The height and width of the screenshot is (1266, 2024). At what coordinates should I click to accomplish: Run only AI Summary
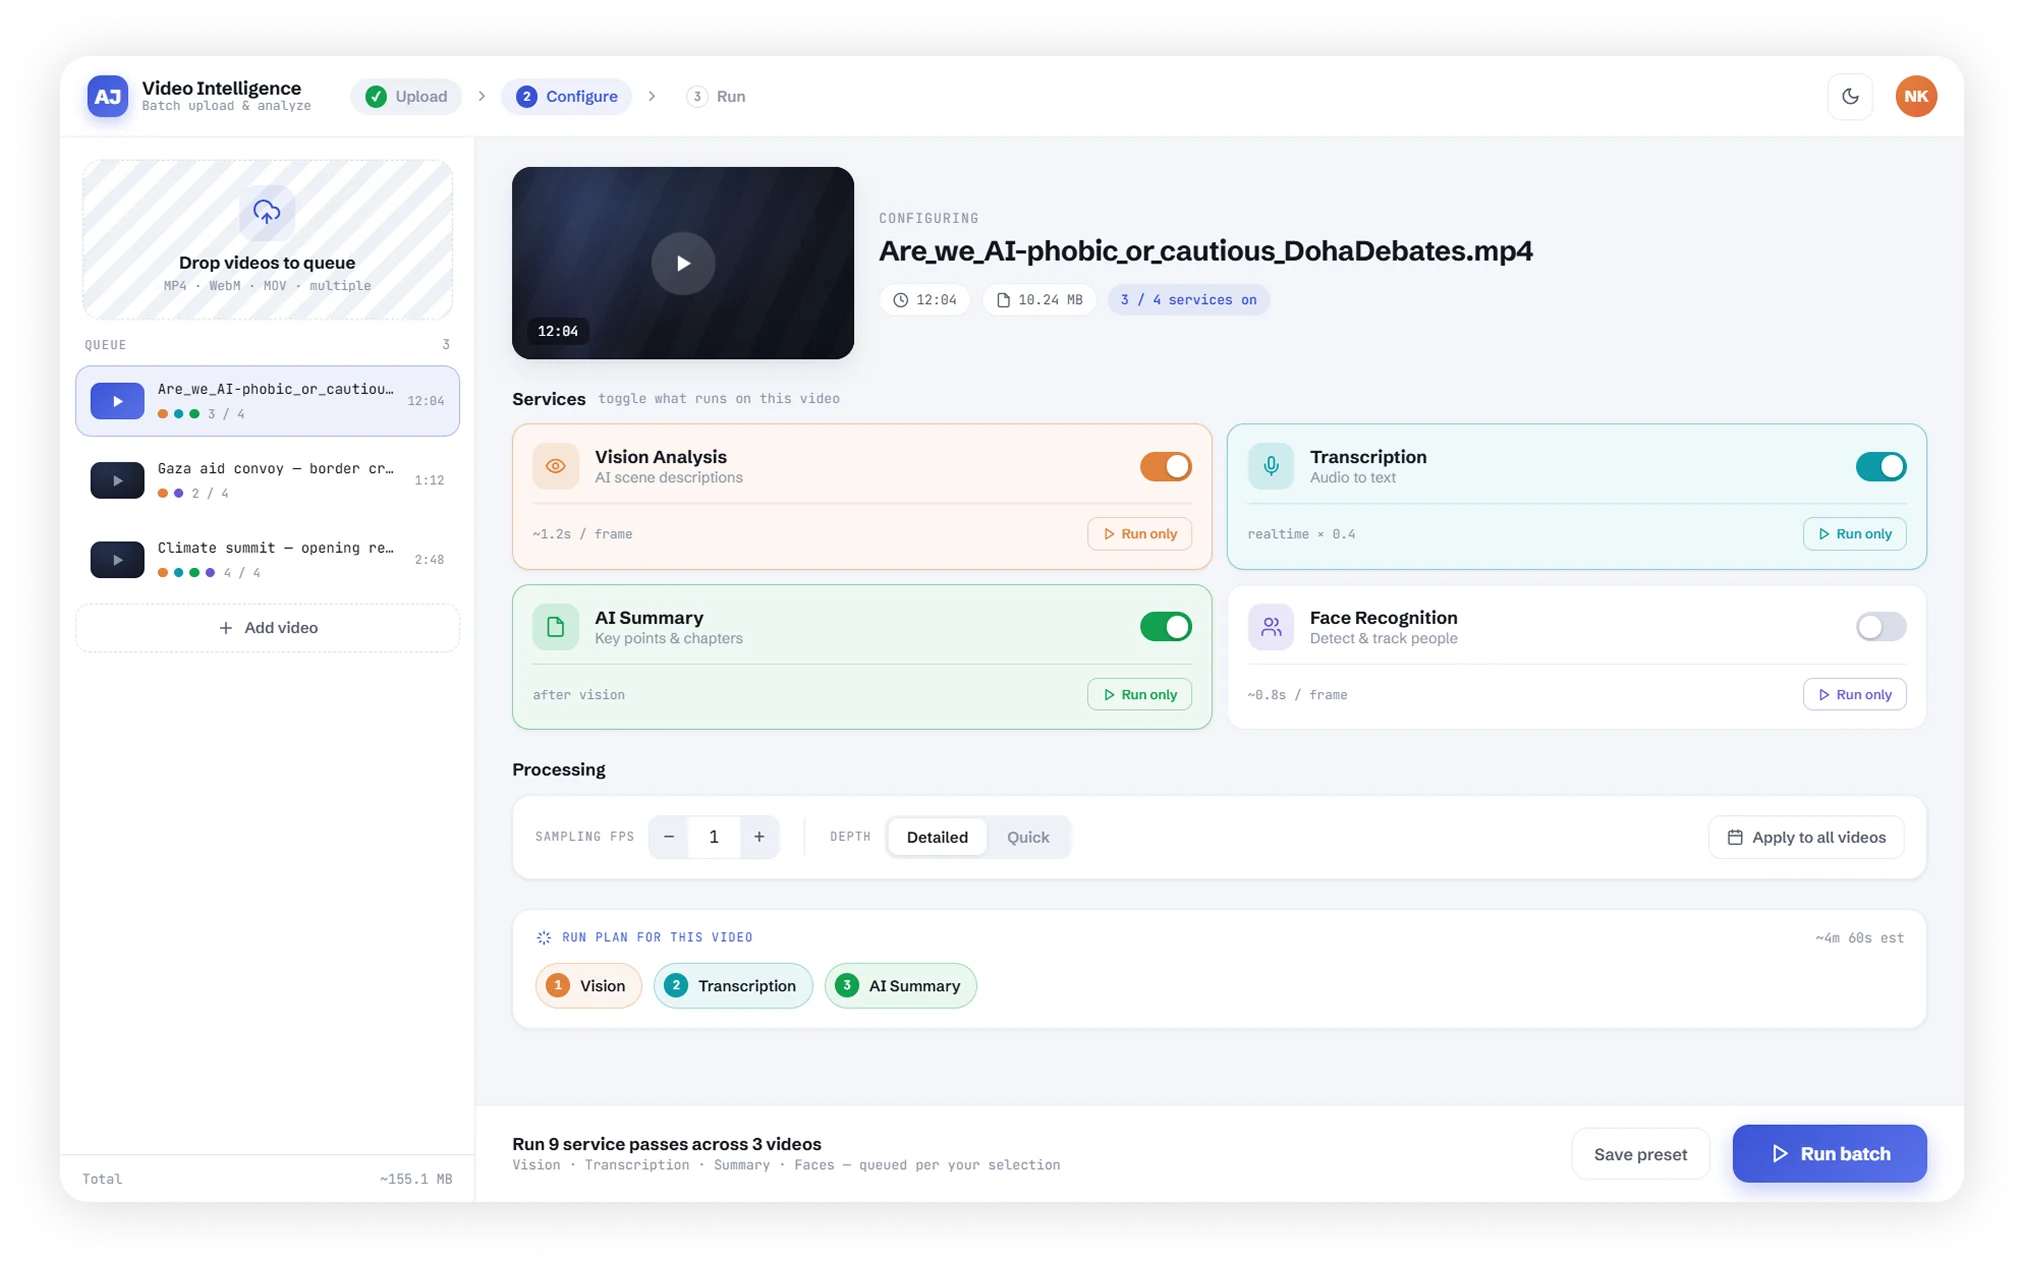pyautogui.click(x=1139, y=695)
